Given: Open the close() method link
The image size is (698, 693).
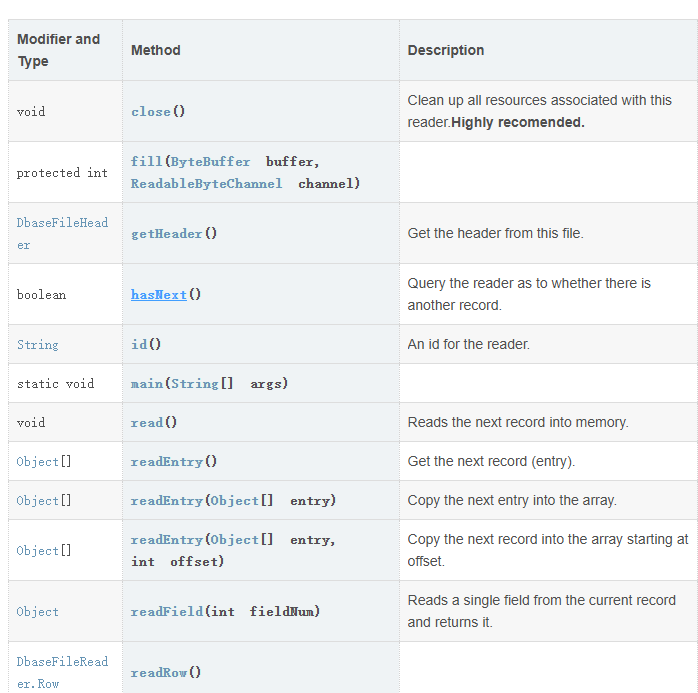Looking at the screenshot, I should coord(150,111).
